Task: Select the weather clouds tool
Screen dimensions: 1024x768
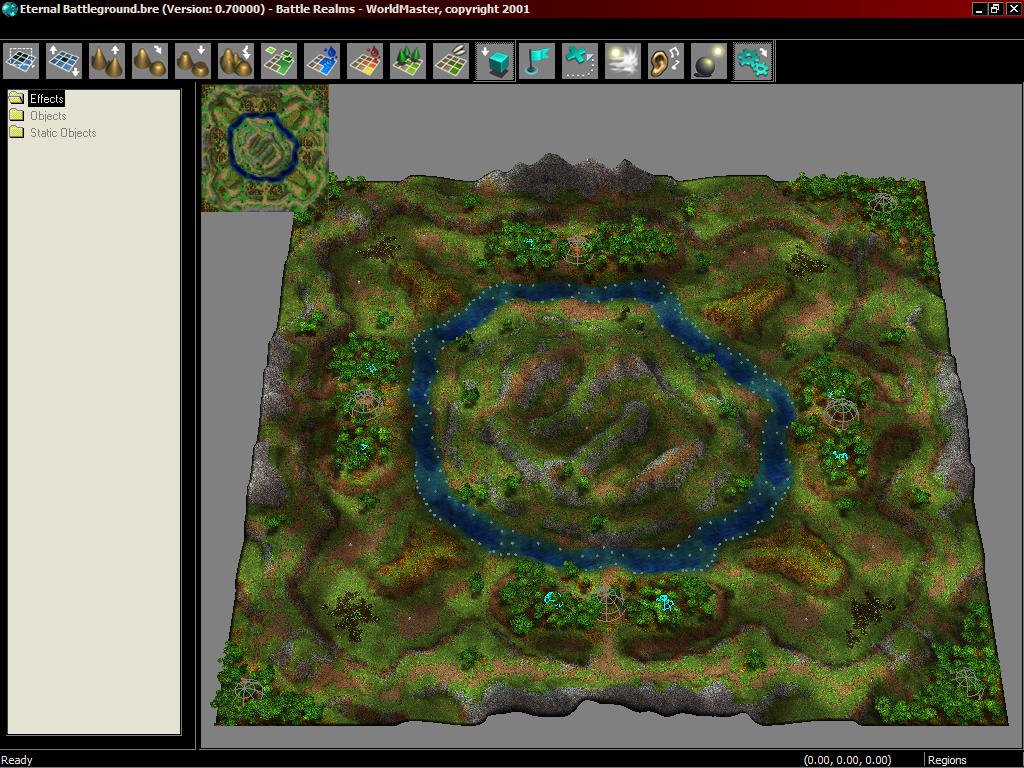Action: (623, 60)
